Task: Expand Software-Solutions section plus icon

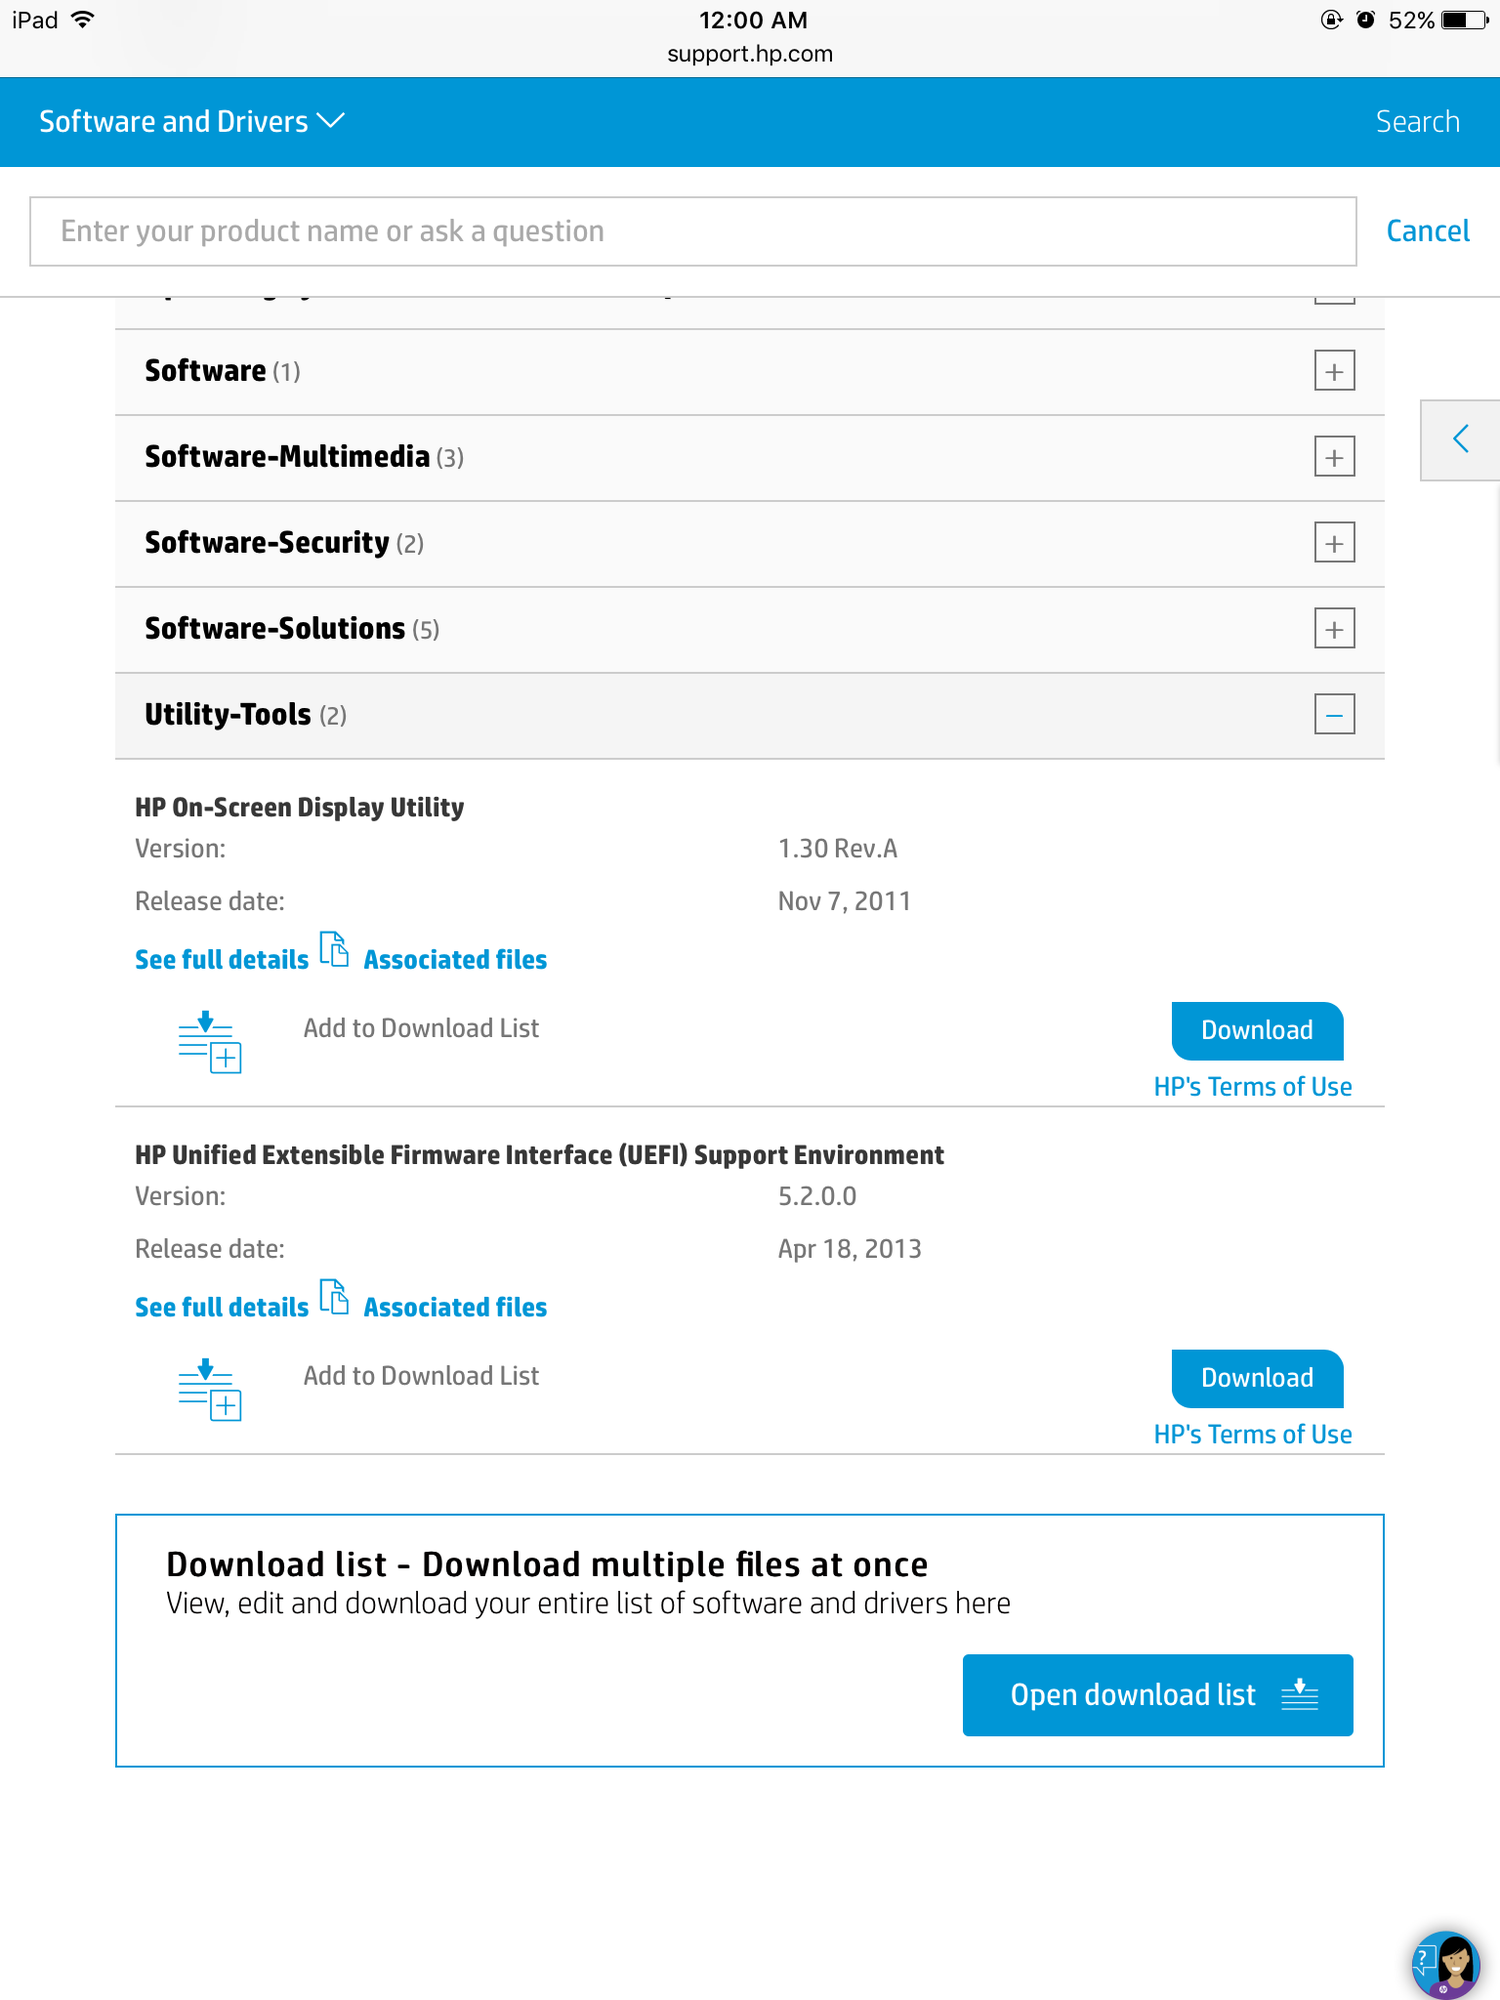Action: pyautogui.click(x=1334, y=630)
